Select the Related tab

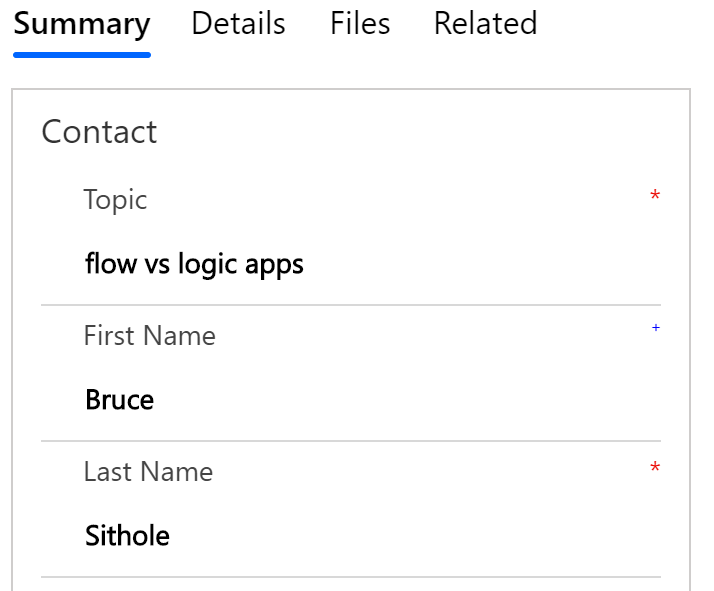point(485,24)
